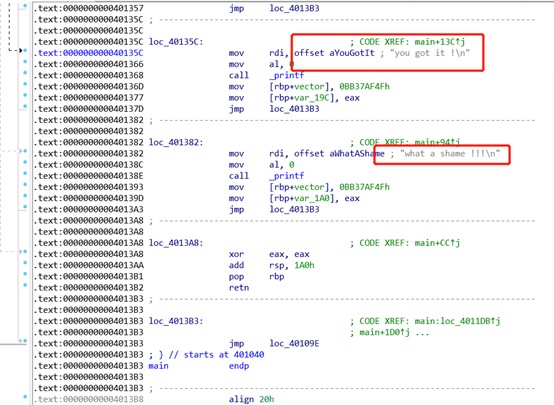The width and height of the screenshot is (554, 405).
Task: Click the [rbp+var_1A0] operand
Action: [x=302, y=198]
